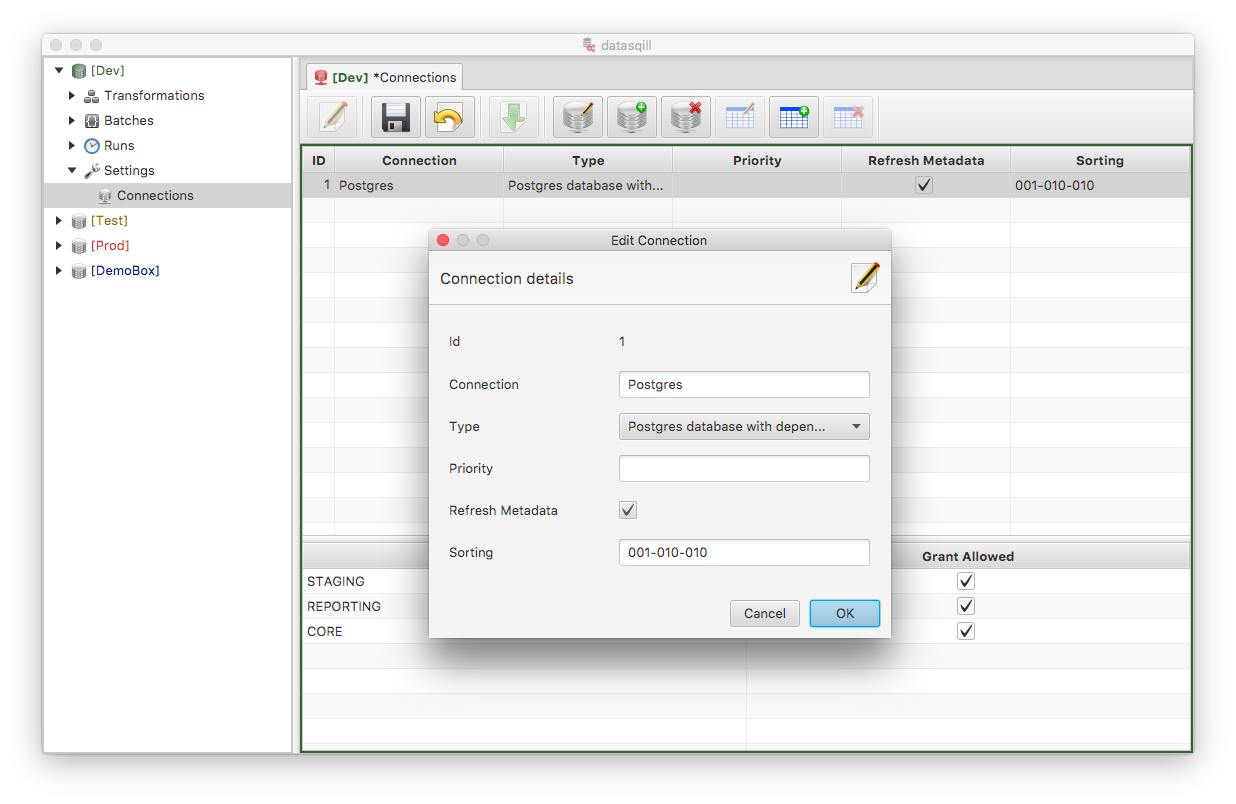Switch to the [Dev] Connections tab
1236x804 pixels.
pos(385,78)
